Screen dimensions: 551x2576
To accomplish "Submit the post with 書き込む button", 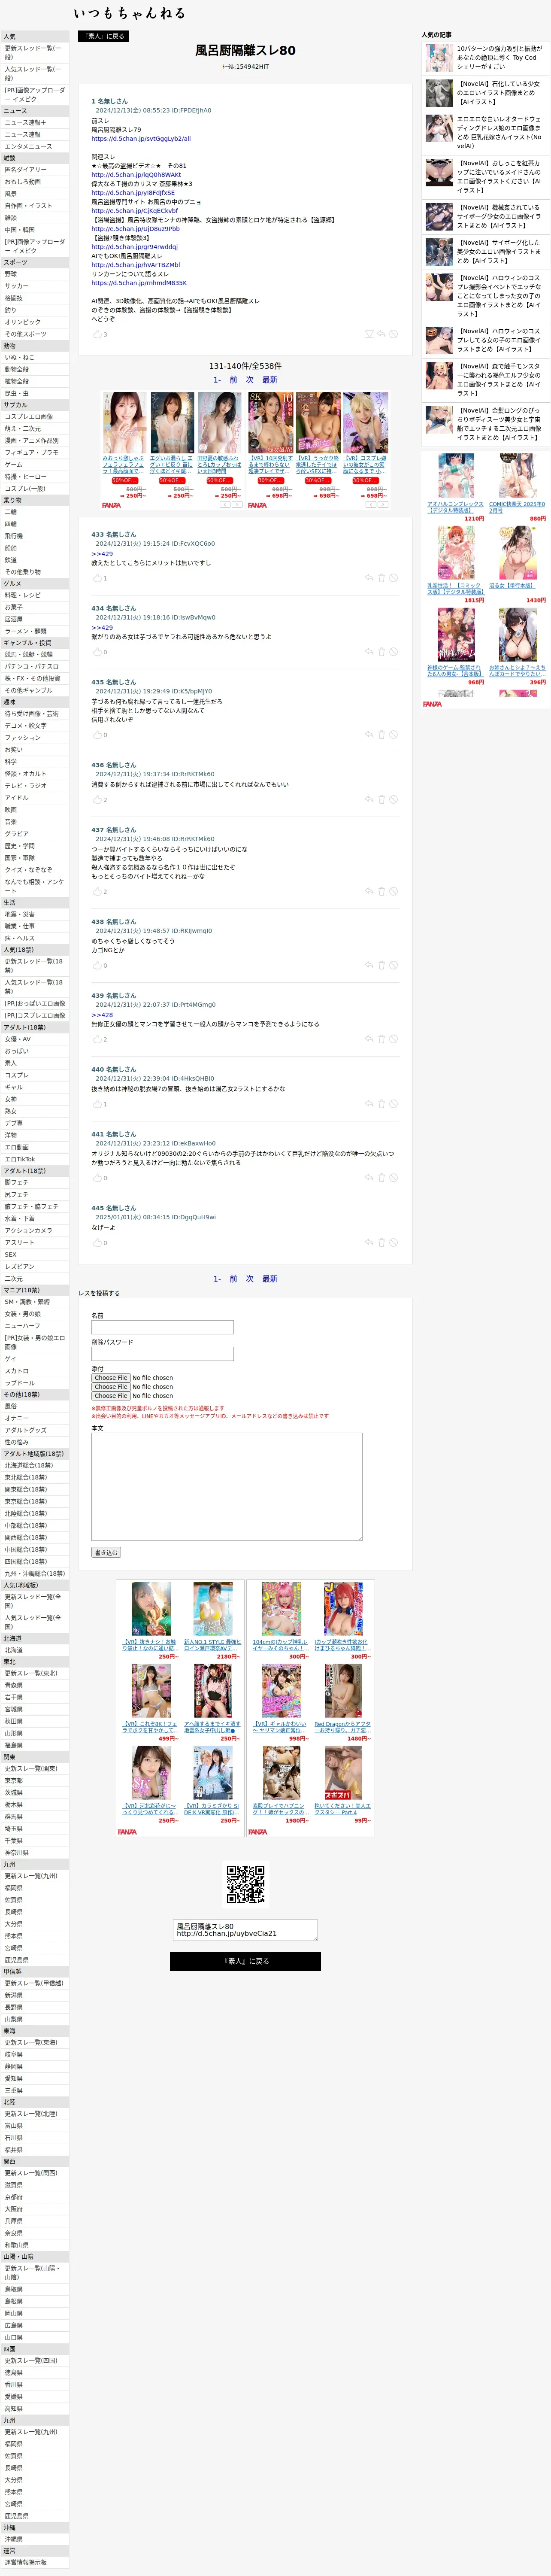I will (x=106, y=1553).
